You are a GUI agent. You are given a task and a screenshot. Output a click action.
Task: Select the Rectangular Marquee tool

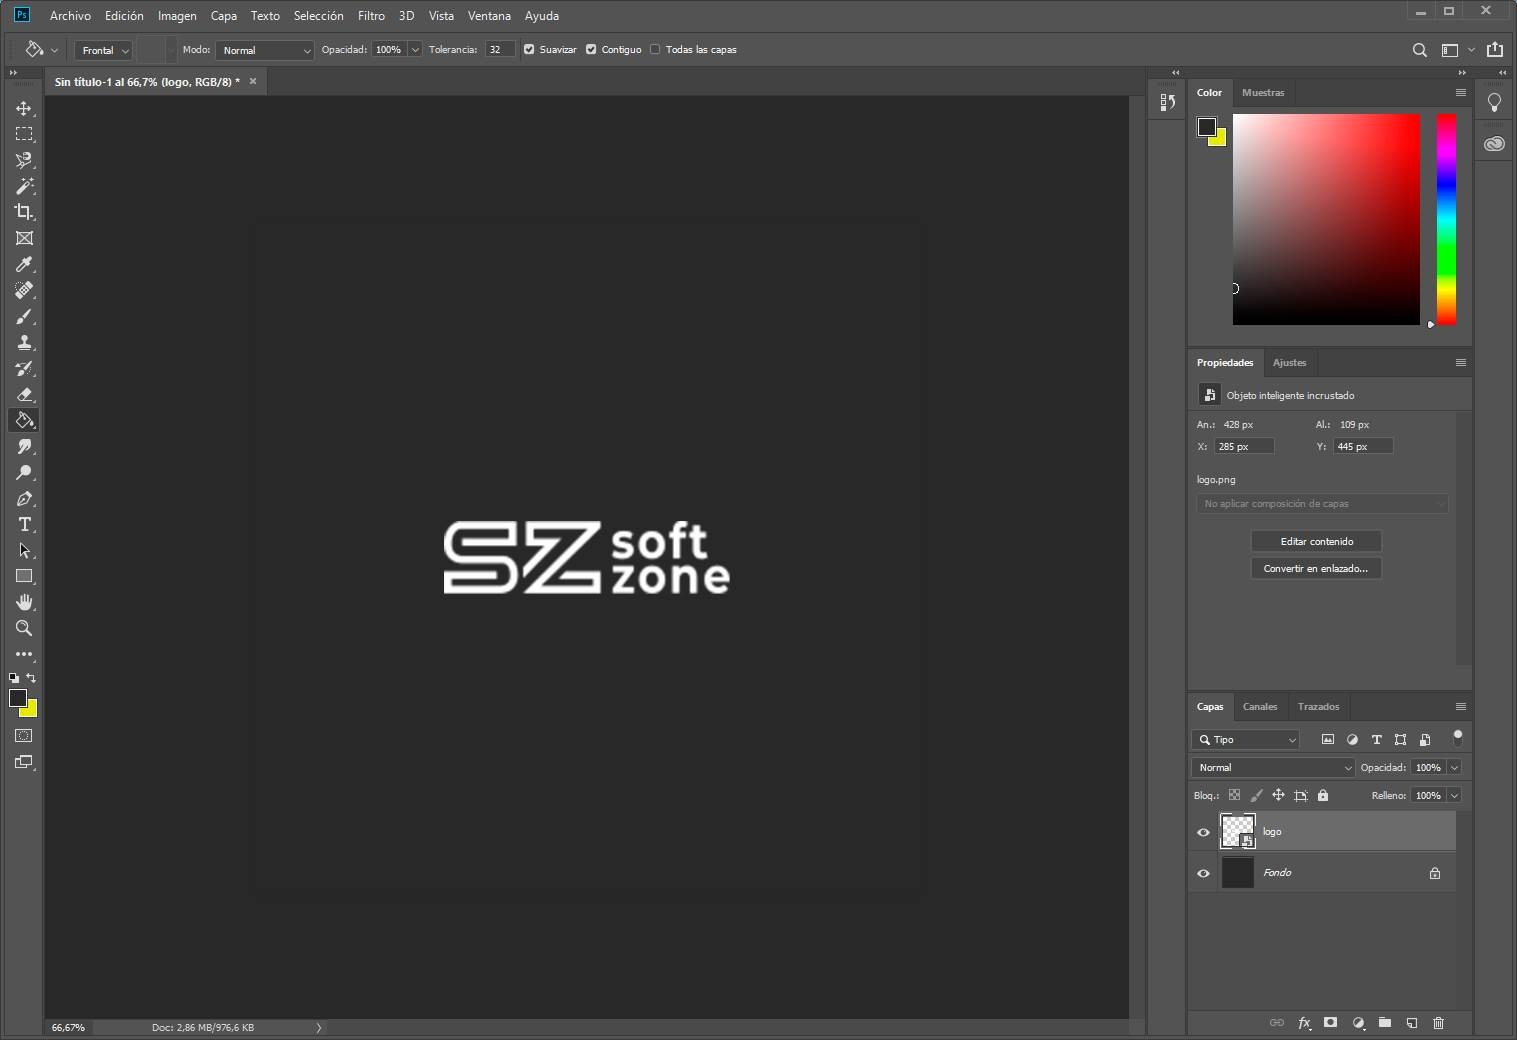(24, 134)
